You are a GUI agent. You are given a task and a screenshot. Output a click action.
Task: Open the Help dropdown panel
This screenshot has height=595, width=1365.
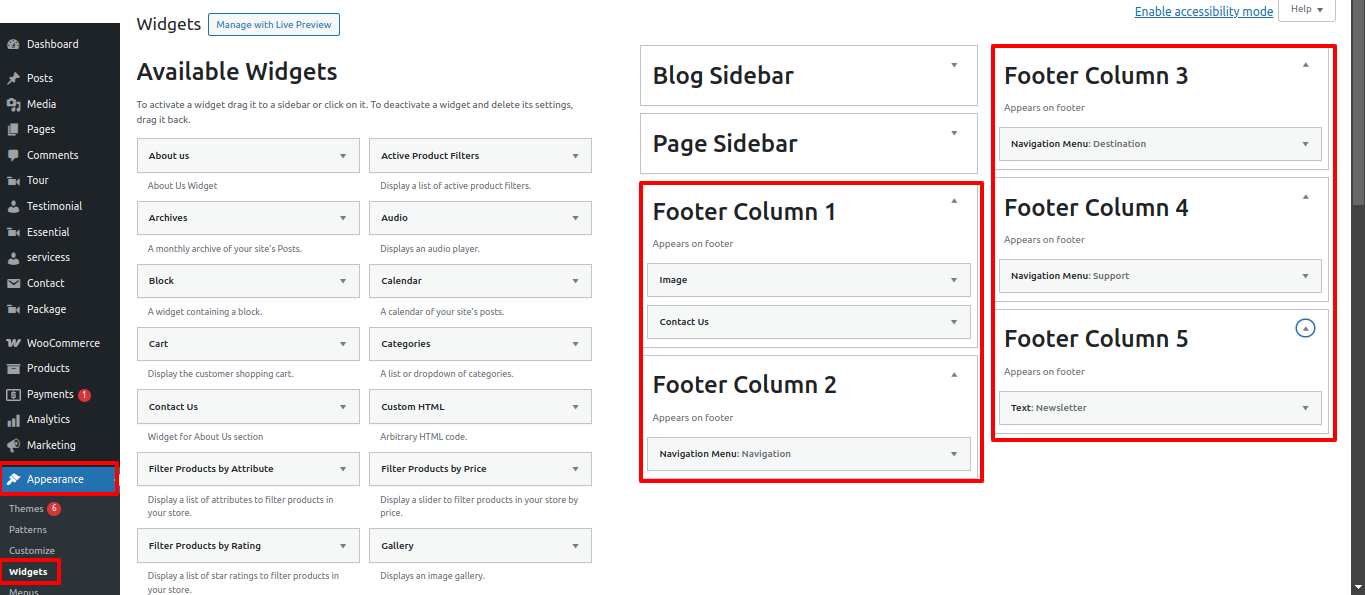[1306, 8]
